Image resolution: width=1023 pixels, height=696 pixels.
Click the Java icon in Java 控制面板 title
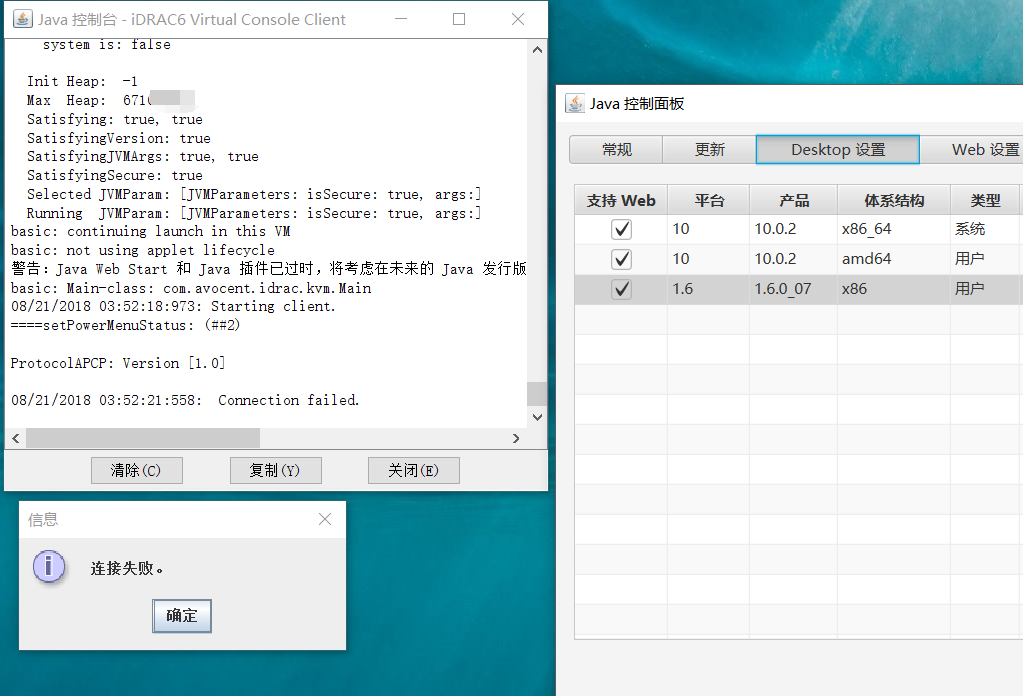pos(575,103)
